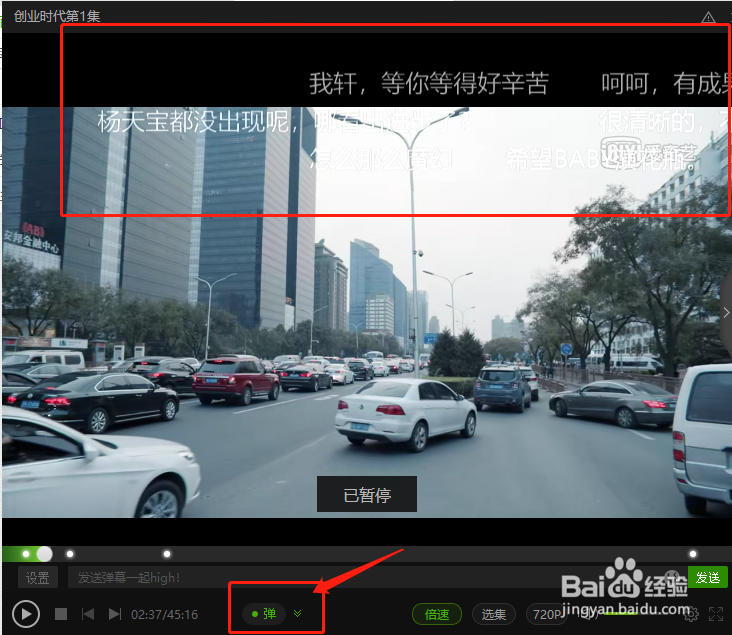The height and width of the screenshot is (635, 732).
Task: Jump to the second progress marker dot
Action: point(70,554)
